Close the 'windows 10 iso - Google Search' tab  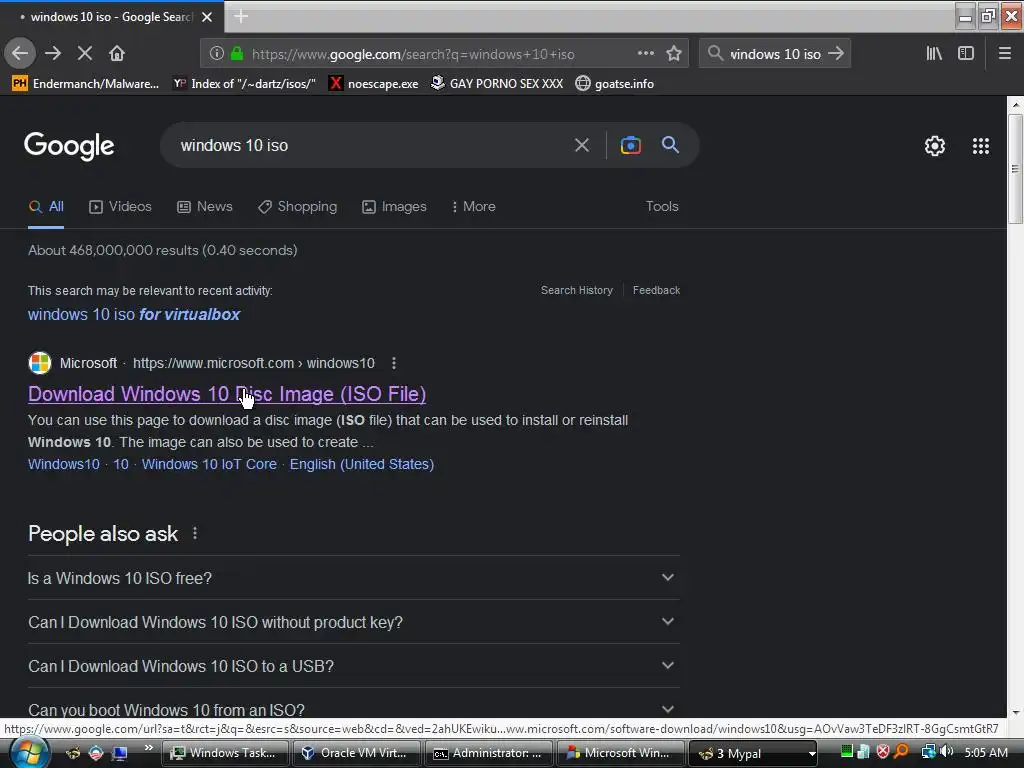coord(207,17)
